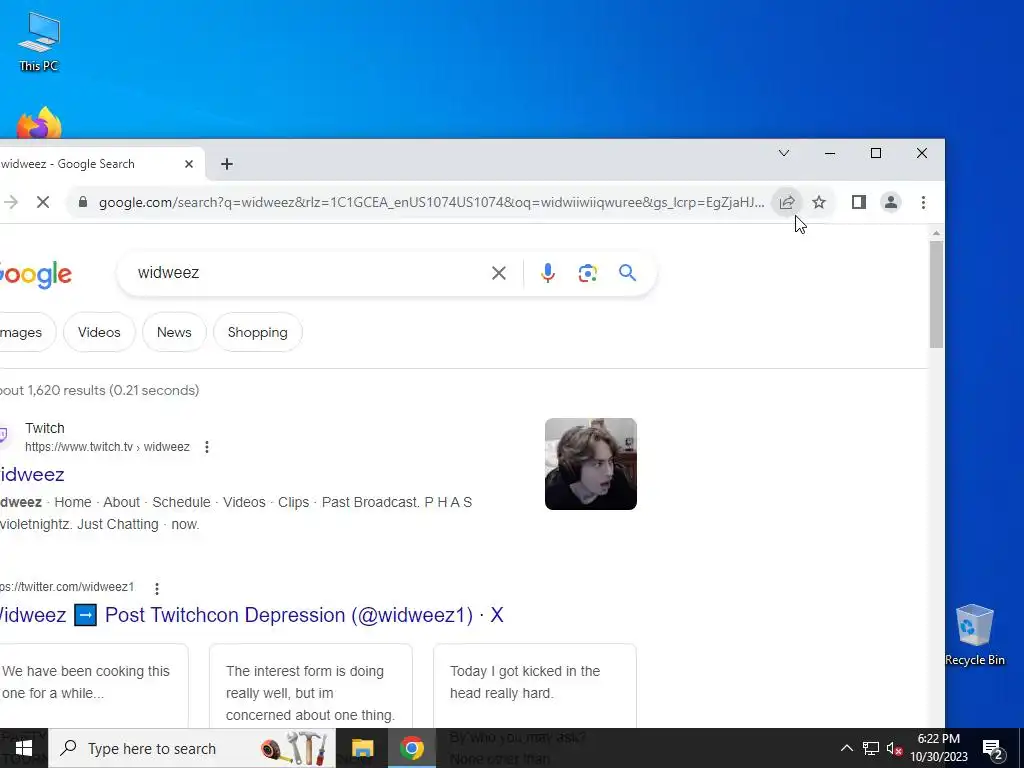Start voice search with microphone
The image size is (1024, 768).
(x=548, y=273)
